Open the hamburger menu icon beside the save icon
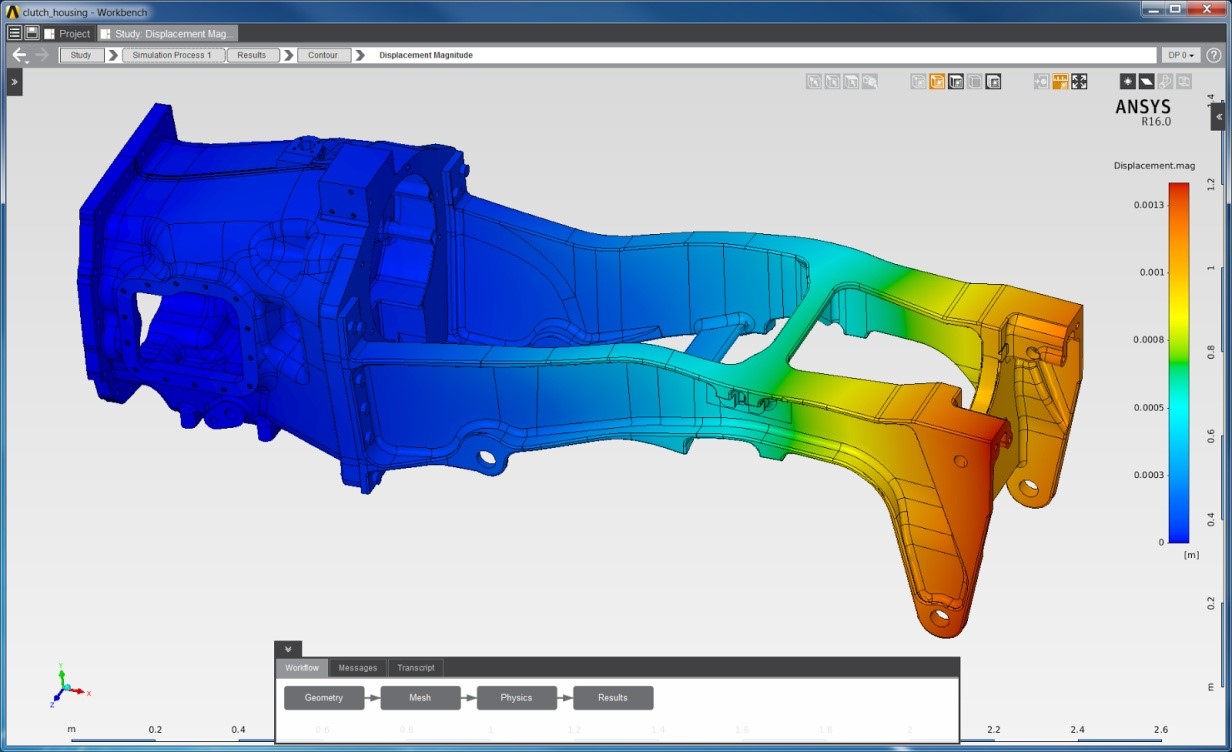Screen dimensions: 1232x752 [x=15, y=33]
